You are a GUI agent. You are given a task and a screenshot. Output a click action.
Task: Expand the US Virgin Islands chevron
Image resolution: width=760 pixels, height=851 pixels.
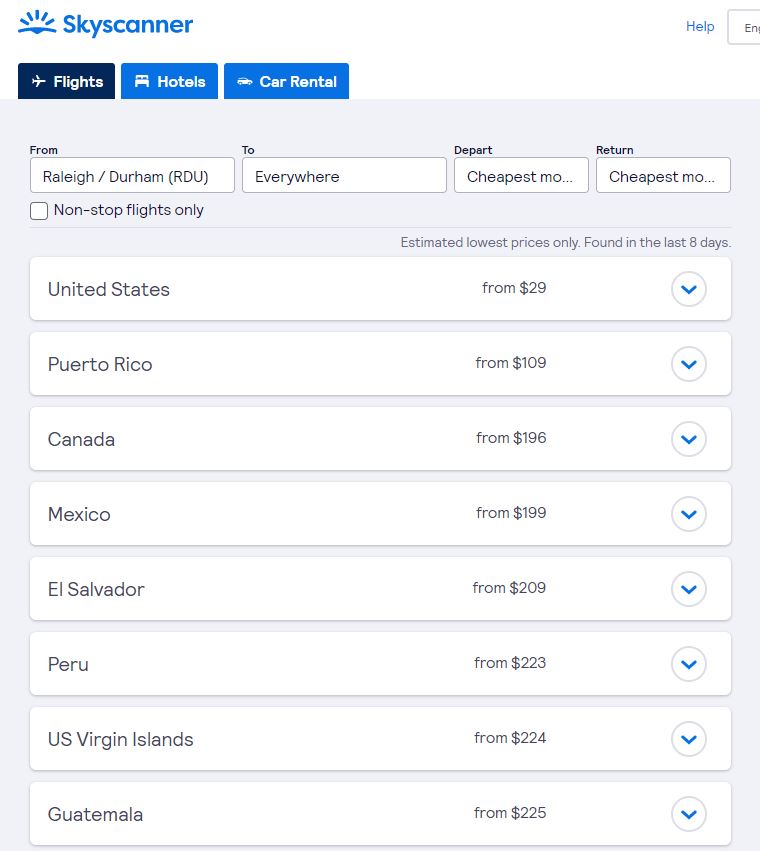(x=688, y=739)
